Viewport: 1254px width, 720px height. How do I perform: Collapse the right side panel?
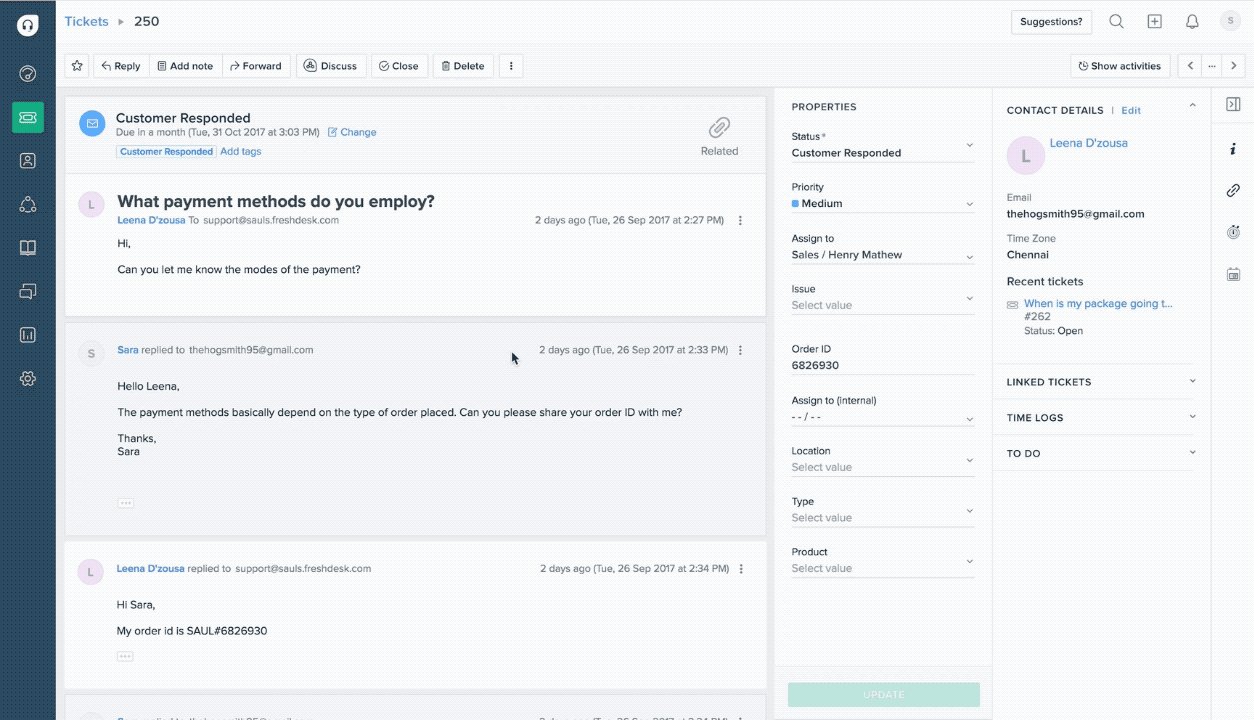1233,104
